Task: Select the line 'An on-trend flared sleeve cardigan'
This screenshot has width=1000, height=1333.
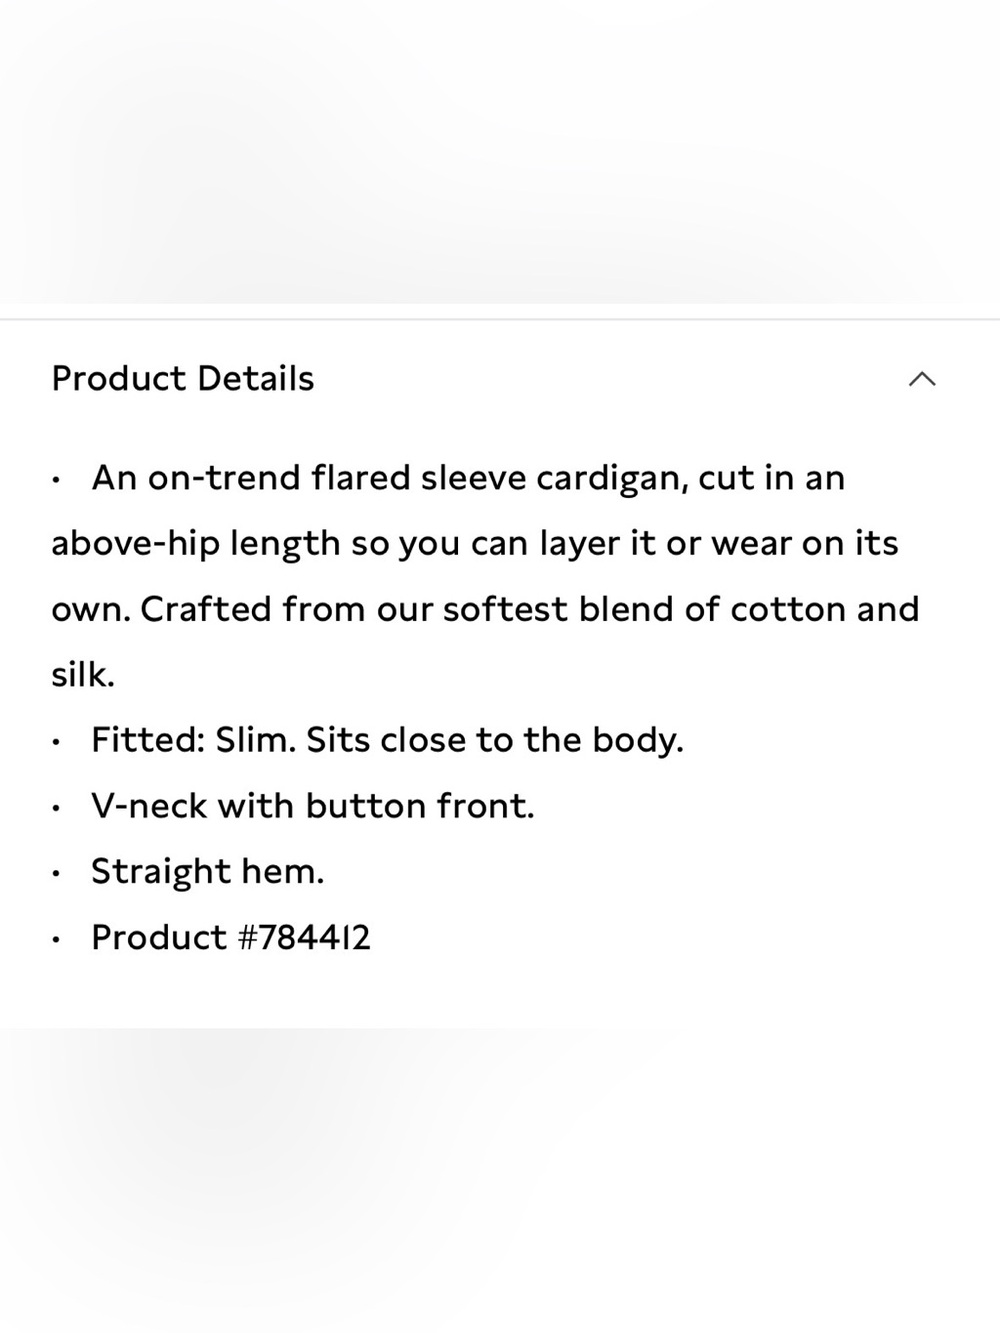Action: (468, 478)
